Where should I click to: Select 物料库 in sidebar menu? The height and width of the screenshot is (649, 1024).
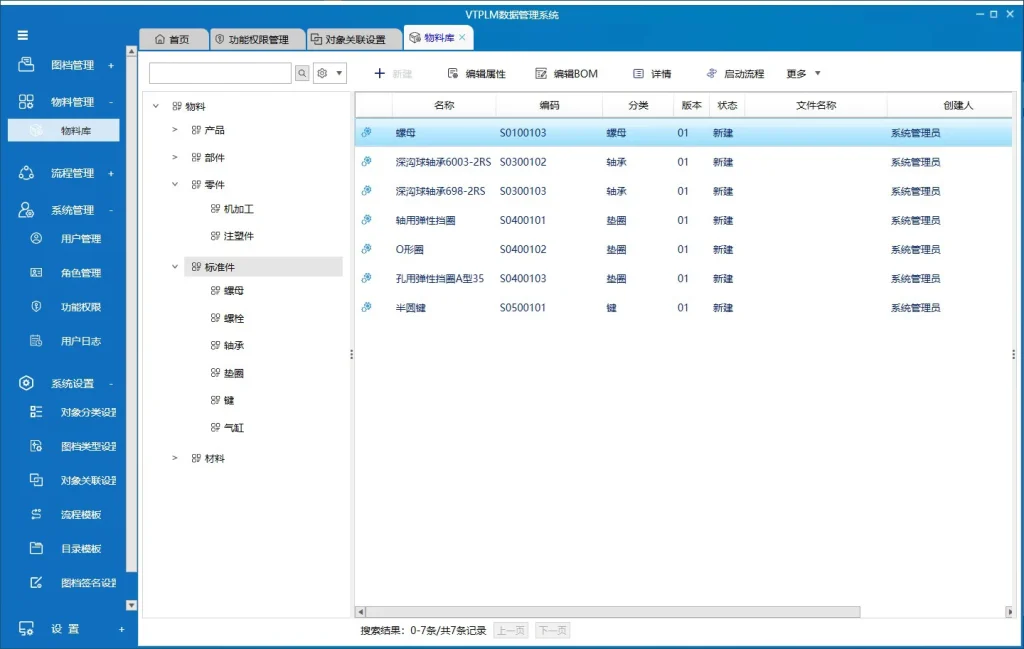[64, 131]
